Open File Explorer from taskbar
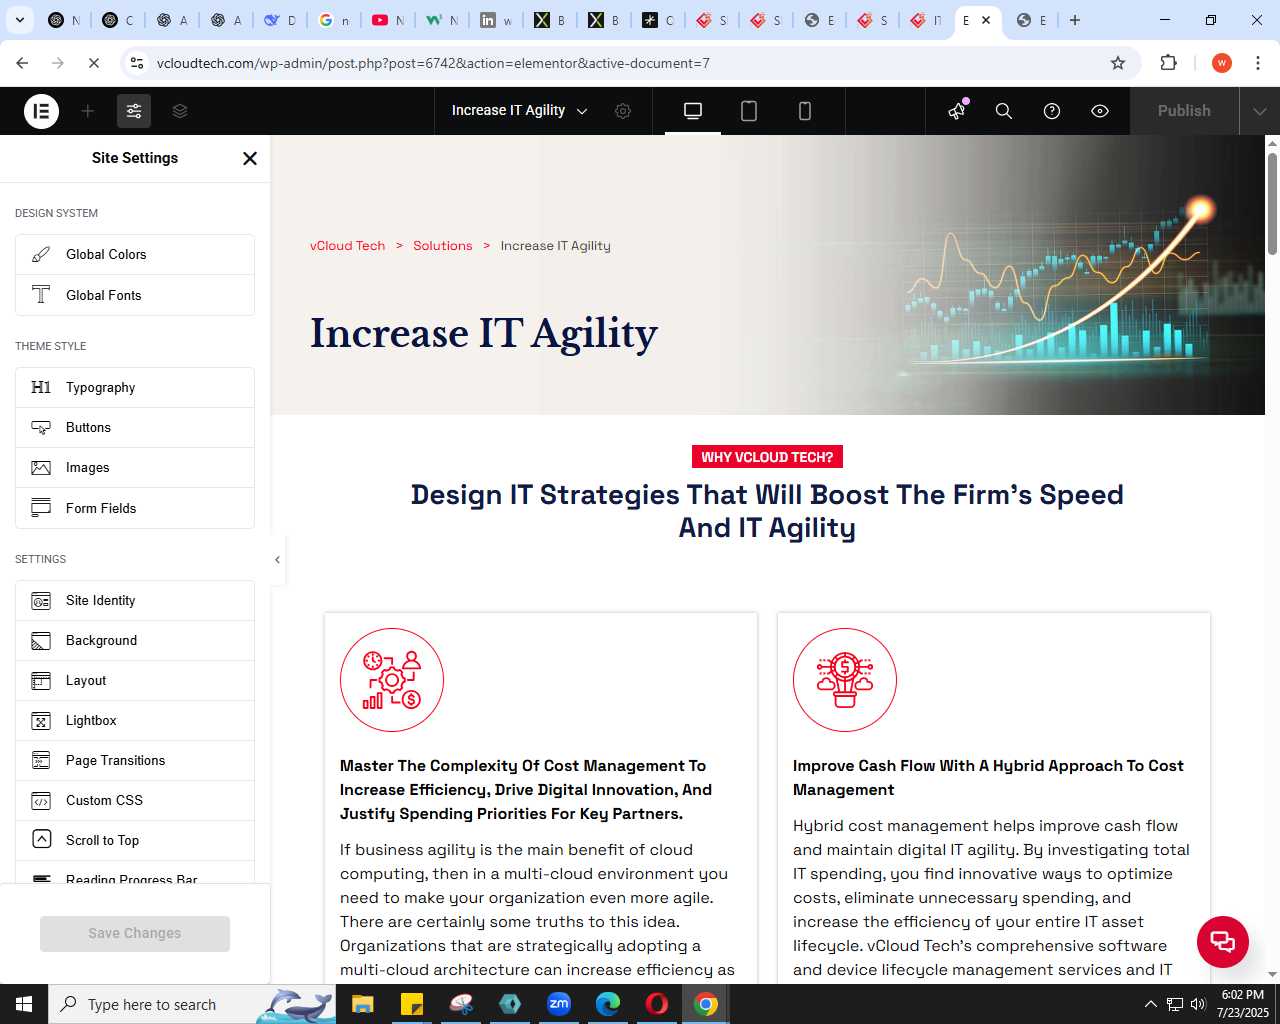Image resolution: width=1280 pixels, height=1024 pixels. (x=363, y=1004)
